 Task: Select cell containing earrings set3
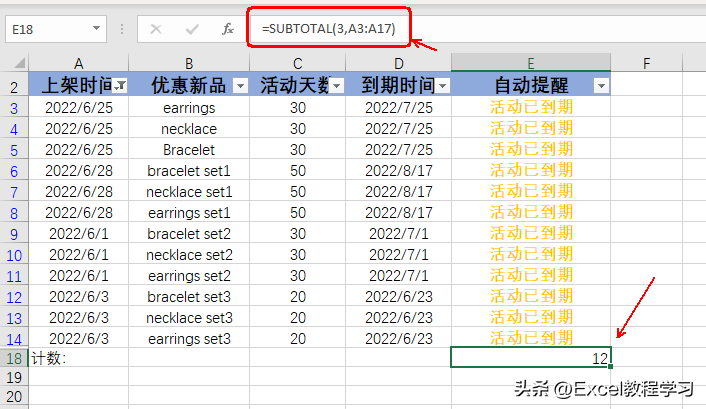click(189, 338)
